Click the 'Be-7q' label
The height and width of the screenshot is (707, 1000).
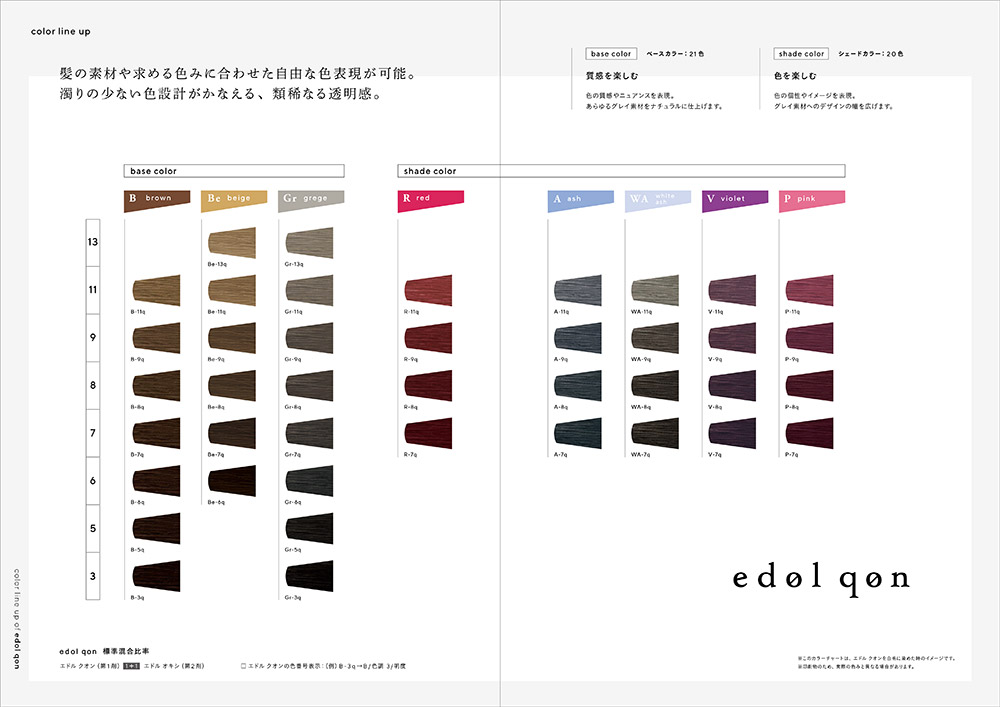point(216,455)
